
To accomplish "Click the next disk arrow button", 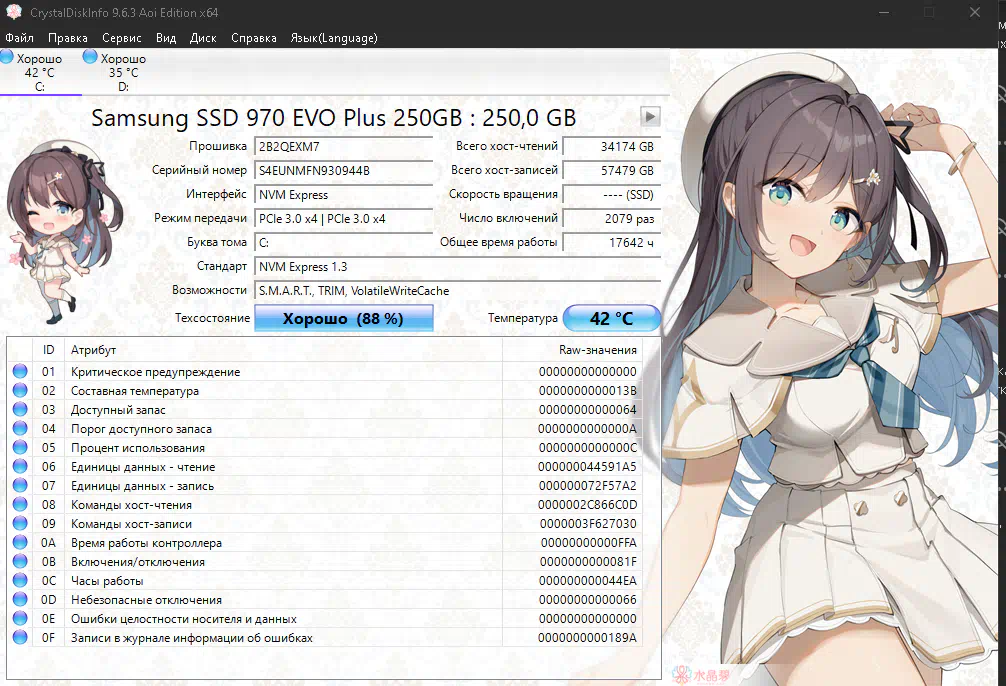I will [650, 117].
